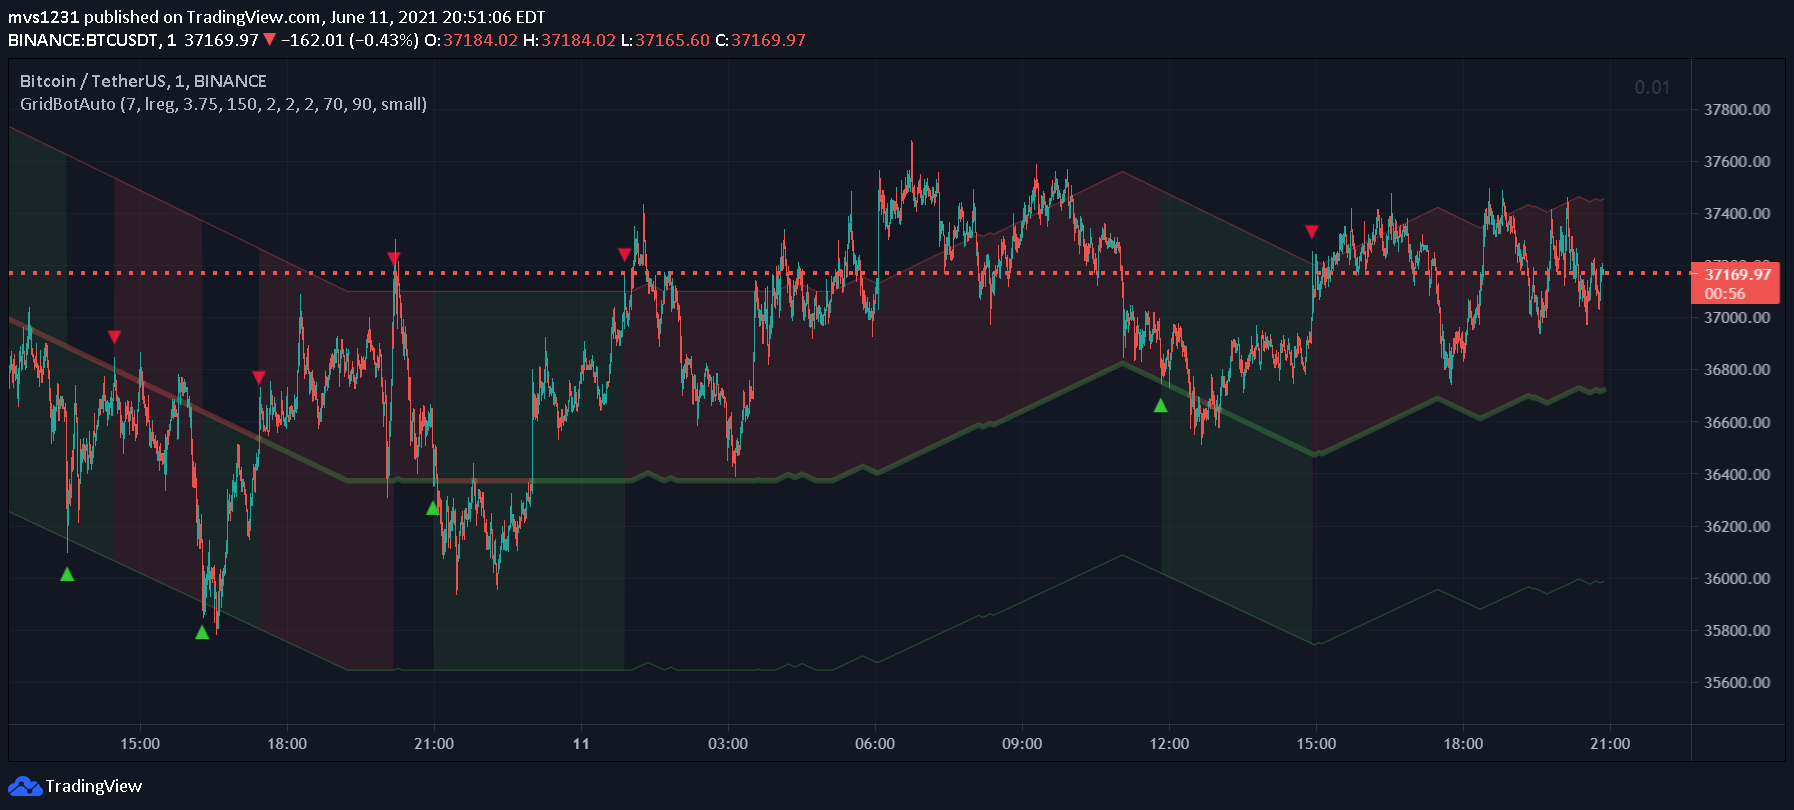1794x810 pixels.
Task: Select the GridBotAuto indicator legend label
Action: 223,104
